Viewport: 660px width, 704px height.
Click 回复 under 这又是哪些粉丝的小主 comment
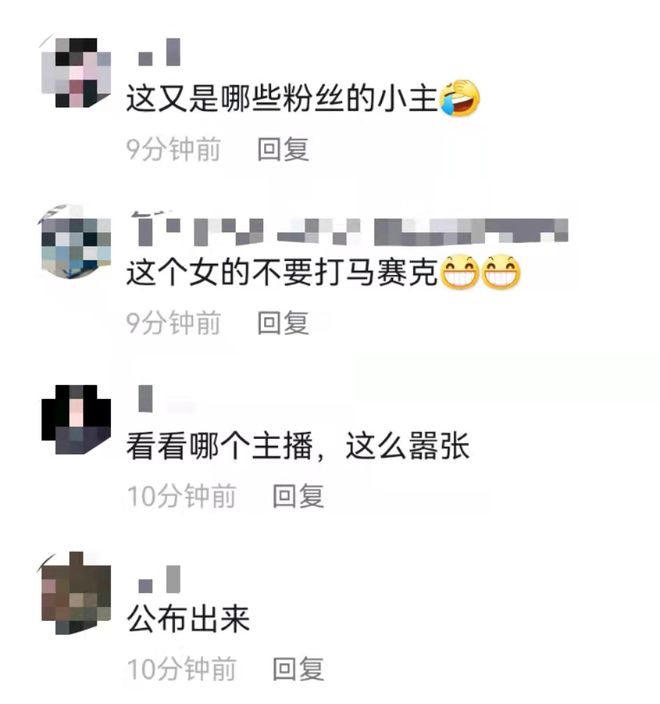point(283,149)
